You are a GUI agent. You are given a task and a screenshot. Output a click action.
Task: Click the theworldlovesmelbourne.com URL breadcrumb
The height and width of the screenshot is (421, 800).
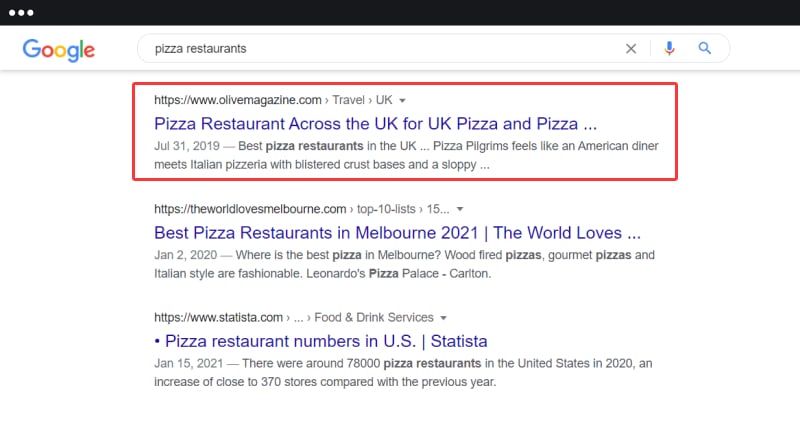(302, 209)
